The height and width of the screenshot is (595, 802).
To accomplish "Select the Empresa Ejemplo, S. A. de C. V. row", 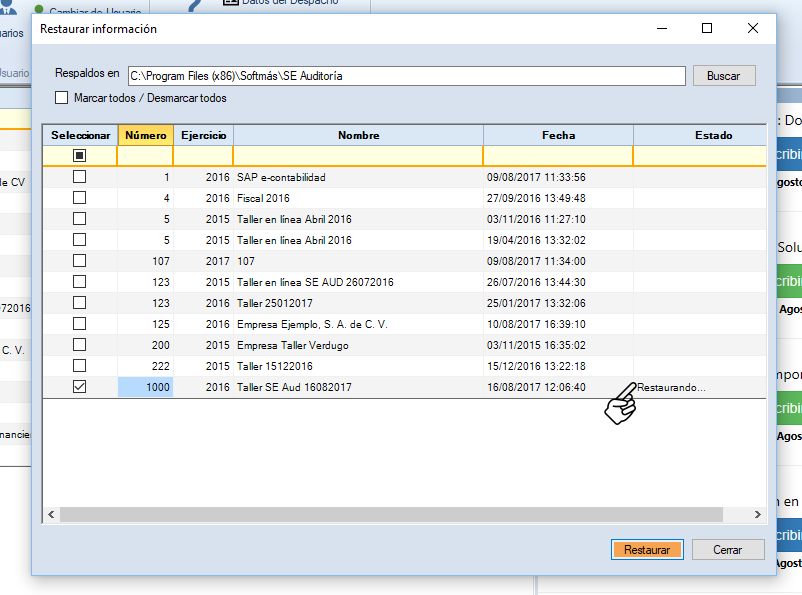I will click(x=312, y=324).
